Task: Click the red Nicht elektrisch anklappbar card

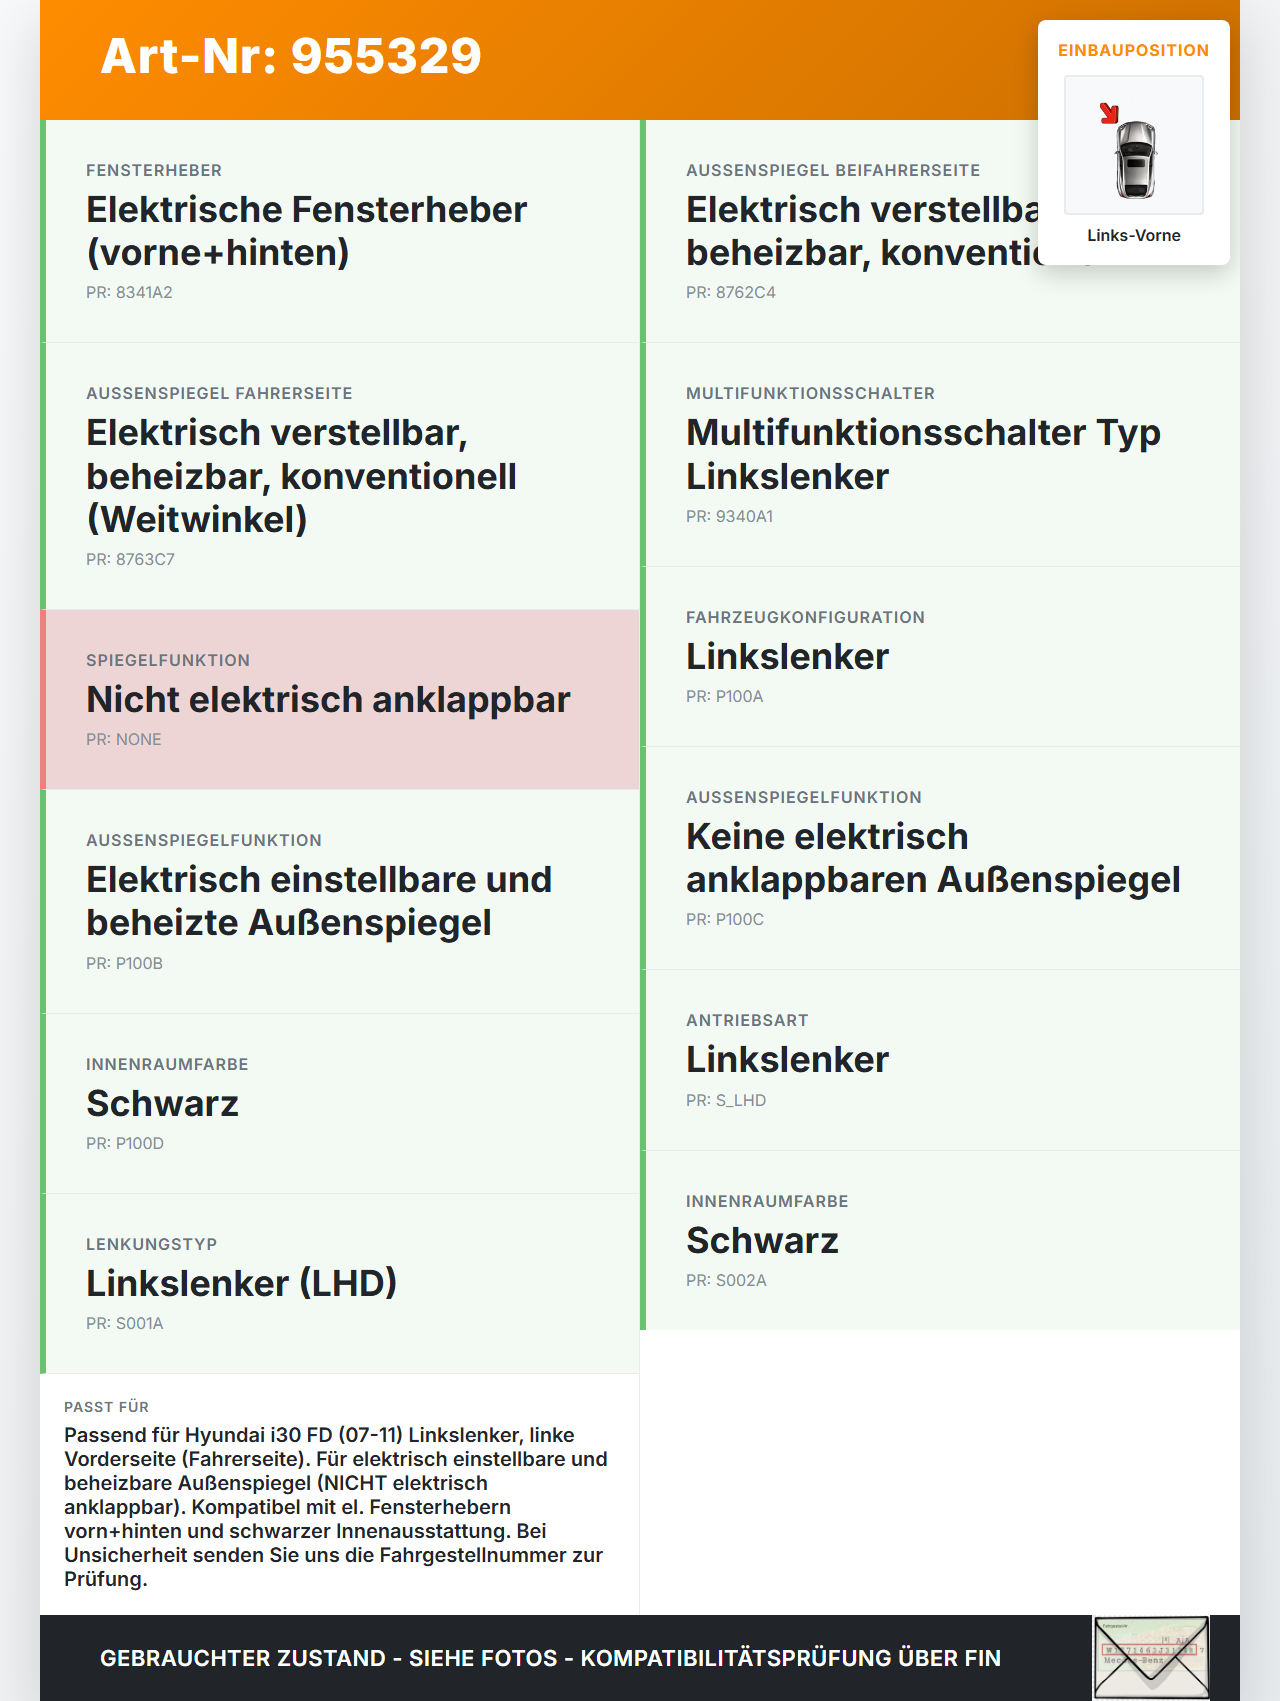Action: (x=340, y=699)
